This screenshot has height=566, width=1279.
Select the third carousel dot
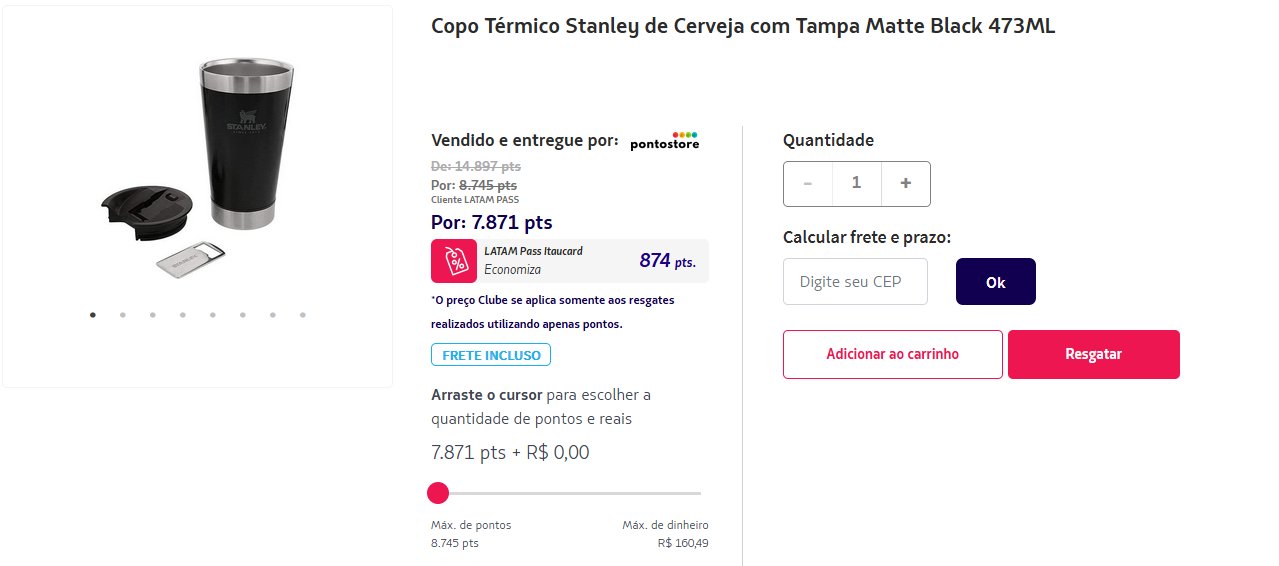coord(153,314)
